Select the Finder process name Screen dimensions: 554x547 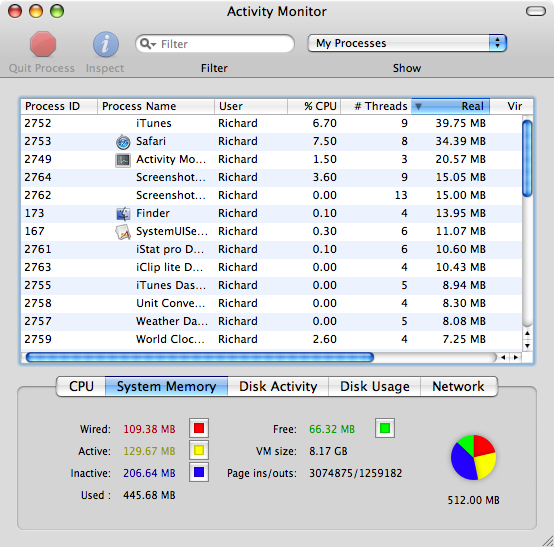[153, 213]
